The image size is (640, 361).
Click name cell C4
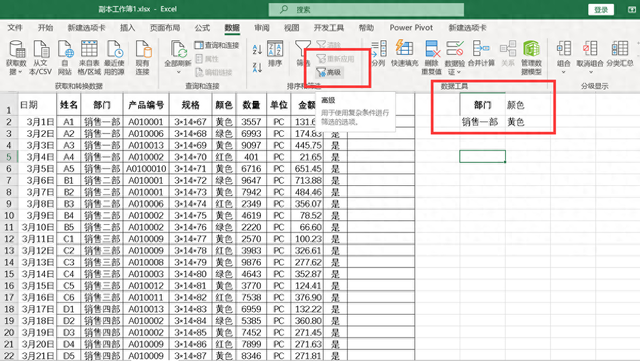coord(69,274)
